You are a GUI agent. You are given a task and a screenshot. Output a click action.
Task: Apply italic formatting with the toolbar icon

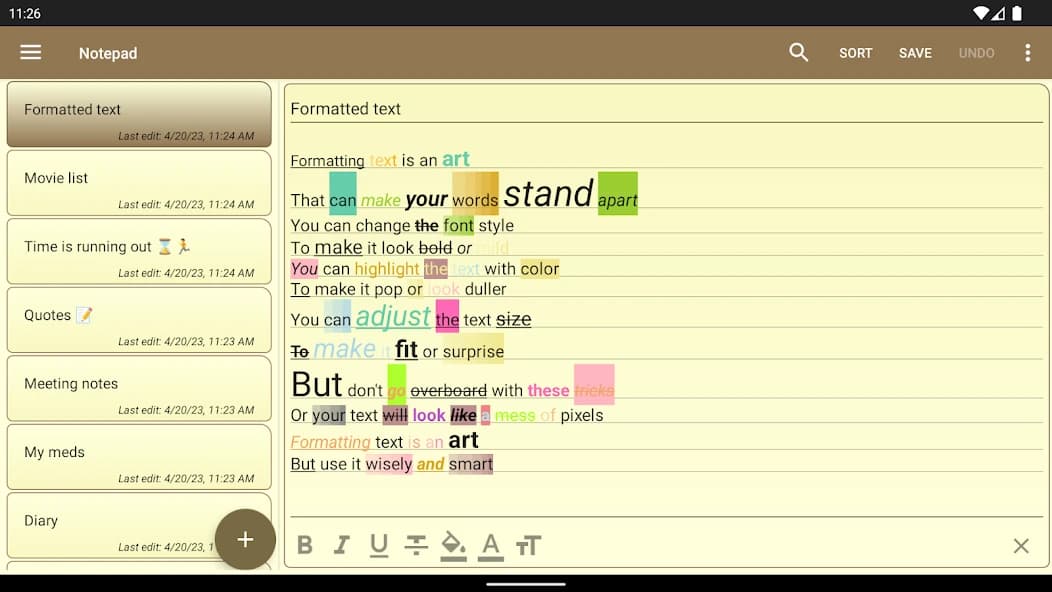pos(341,545)
